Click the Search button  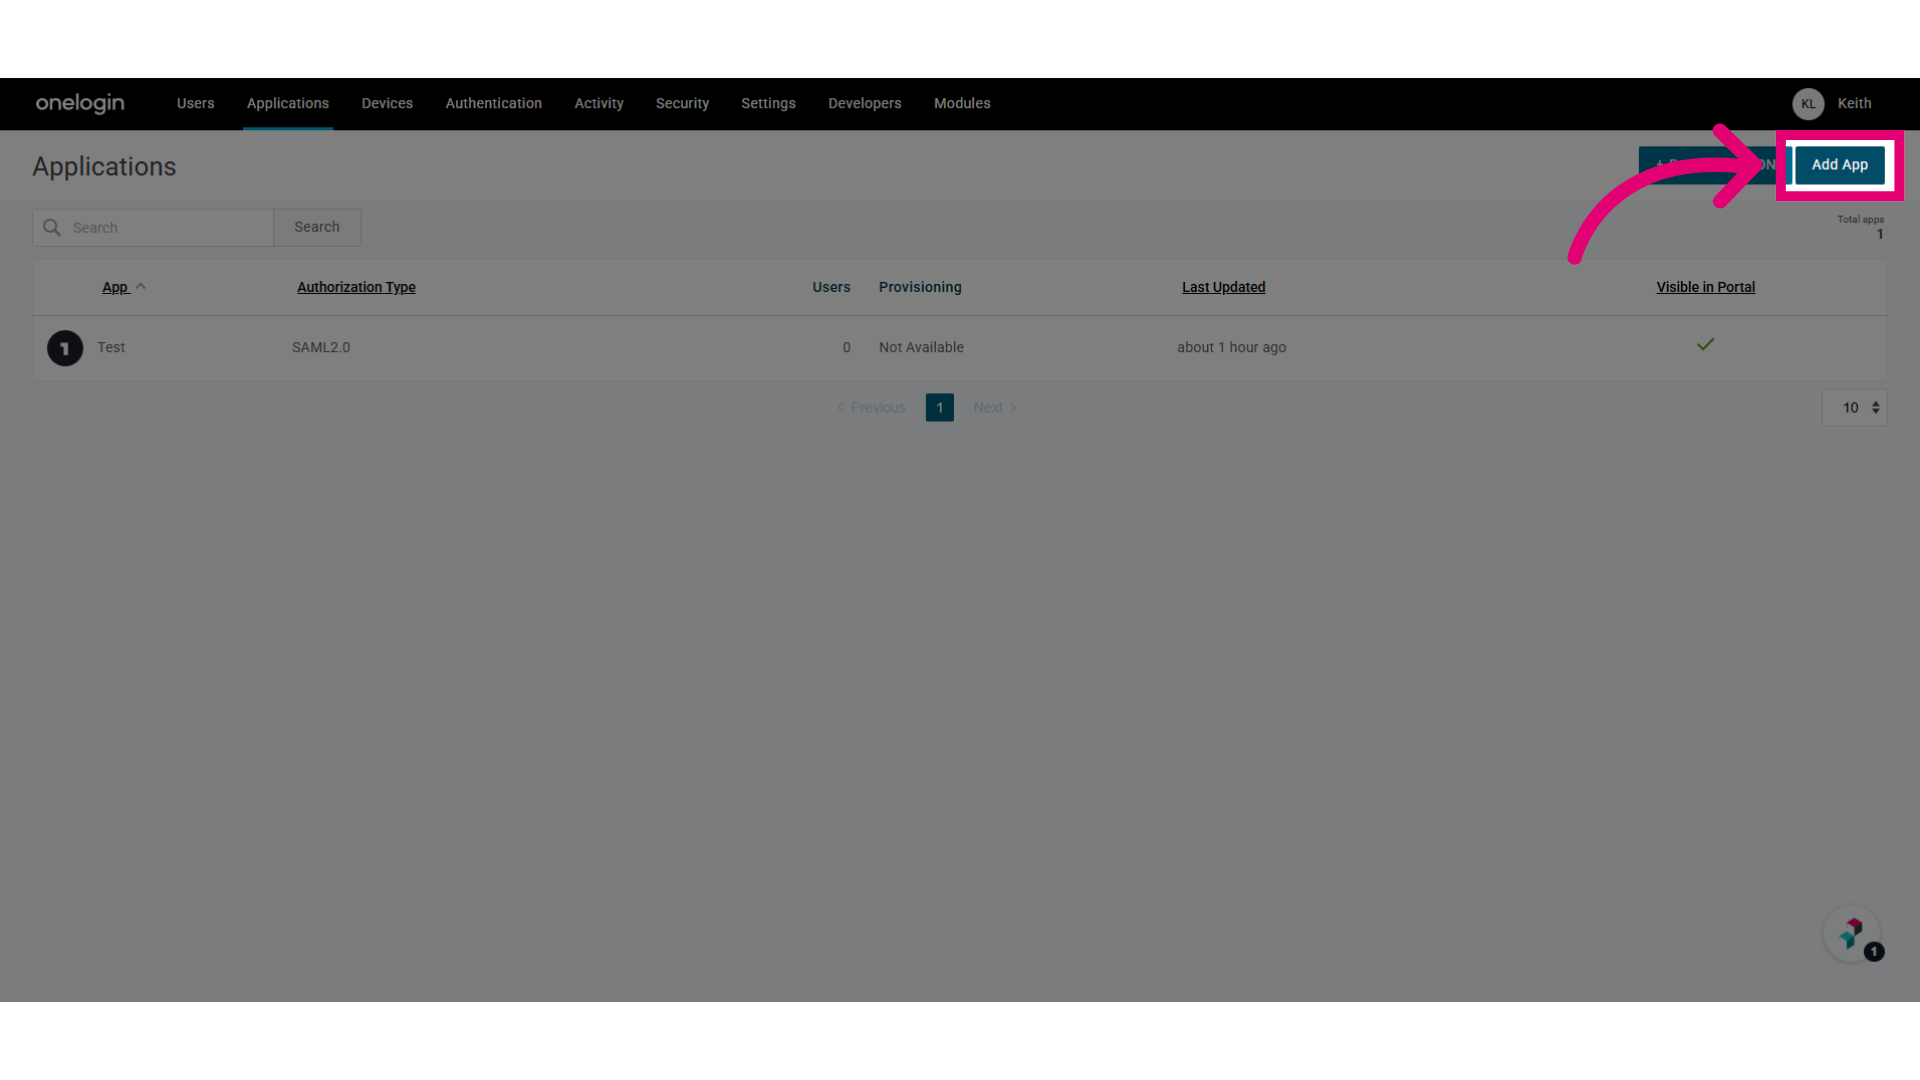[317, 227]
